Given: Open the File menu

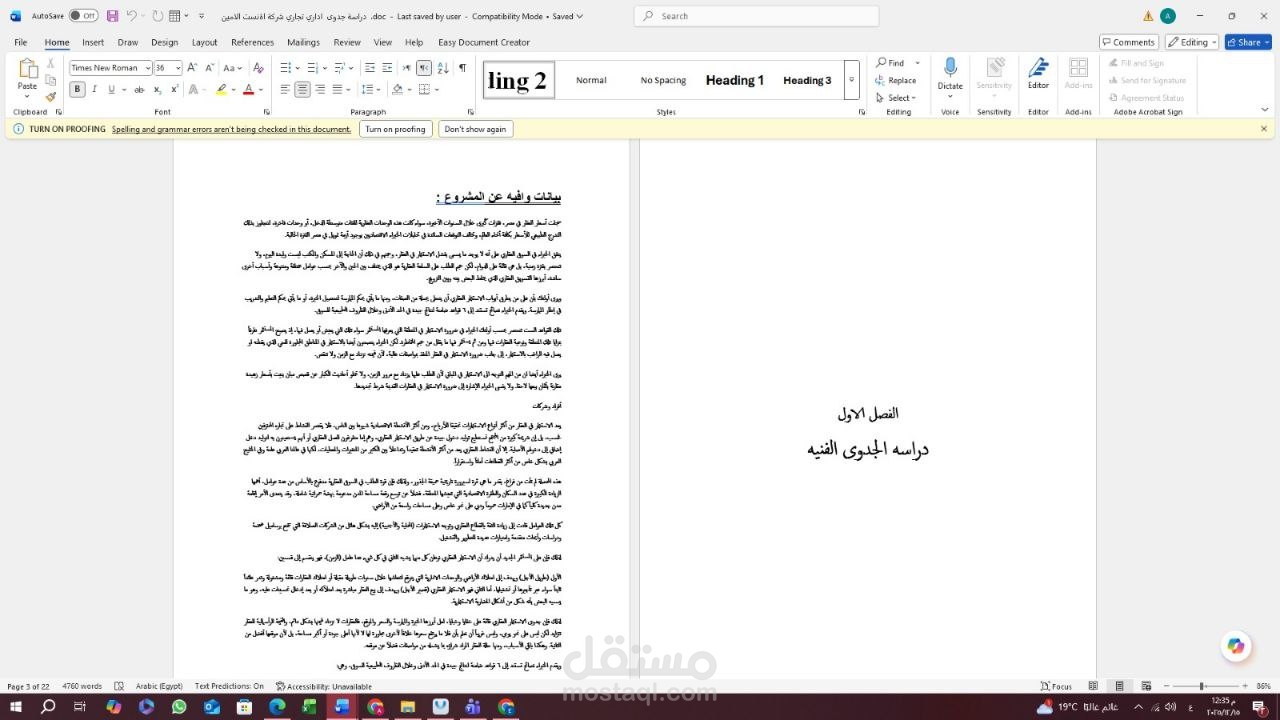Looking at the screenshot, I should click(x=21, y=42).
